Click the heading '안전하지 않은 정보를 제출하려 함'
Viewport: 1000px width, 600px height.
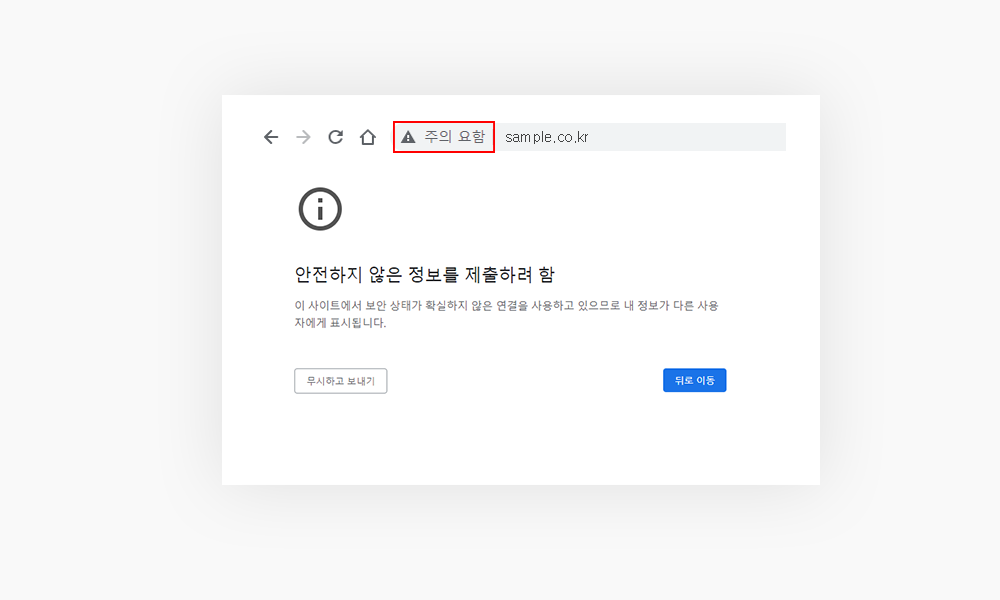point(424,275)
